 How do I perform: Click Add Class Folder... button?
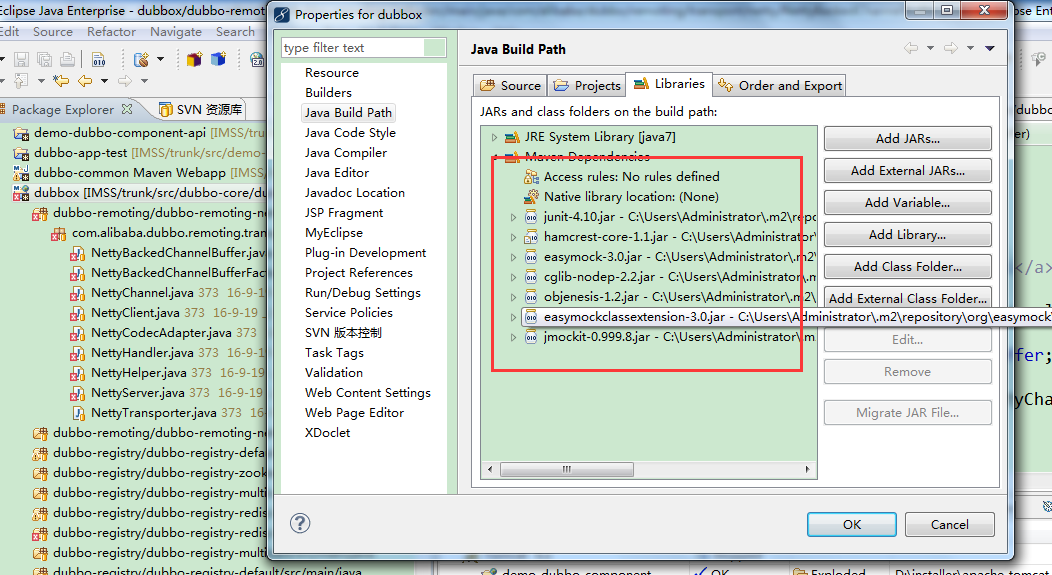click(908, 267)
